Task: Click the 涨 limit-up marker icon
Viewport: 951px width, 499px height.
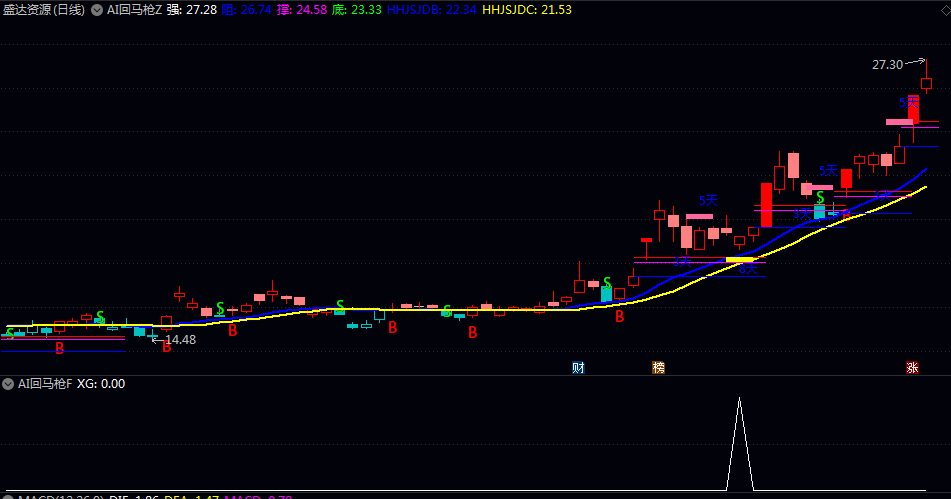Action: 912,367
